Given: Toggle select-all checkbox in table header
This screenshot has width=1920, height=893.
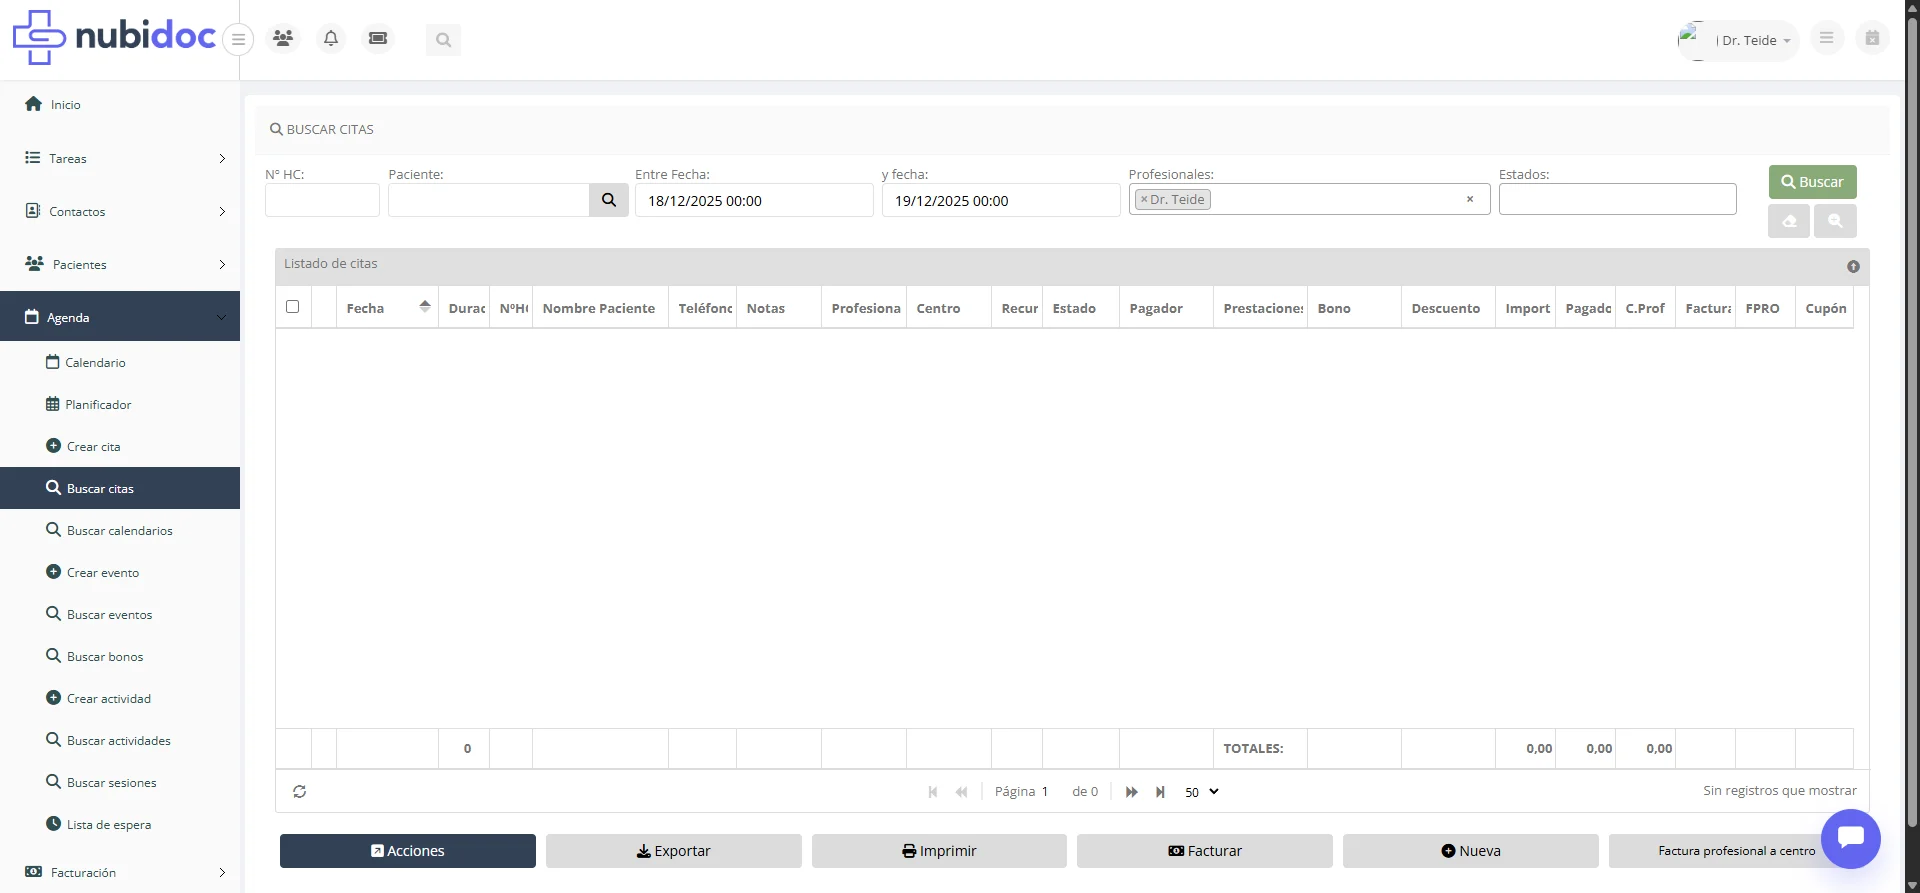Looking at the screenshot, I should tap(292, 306).
